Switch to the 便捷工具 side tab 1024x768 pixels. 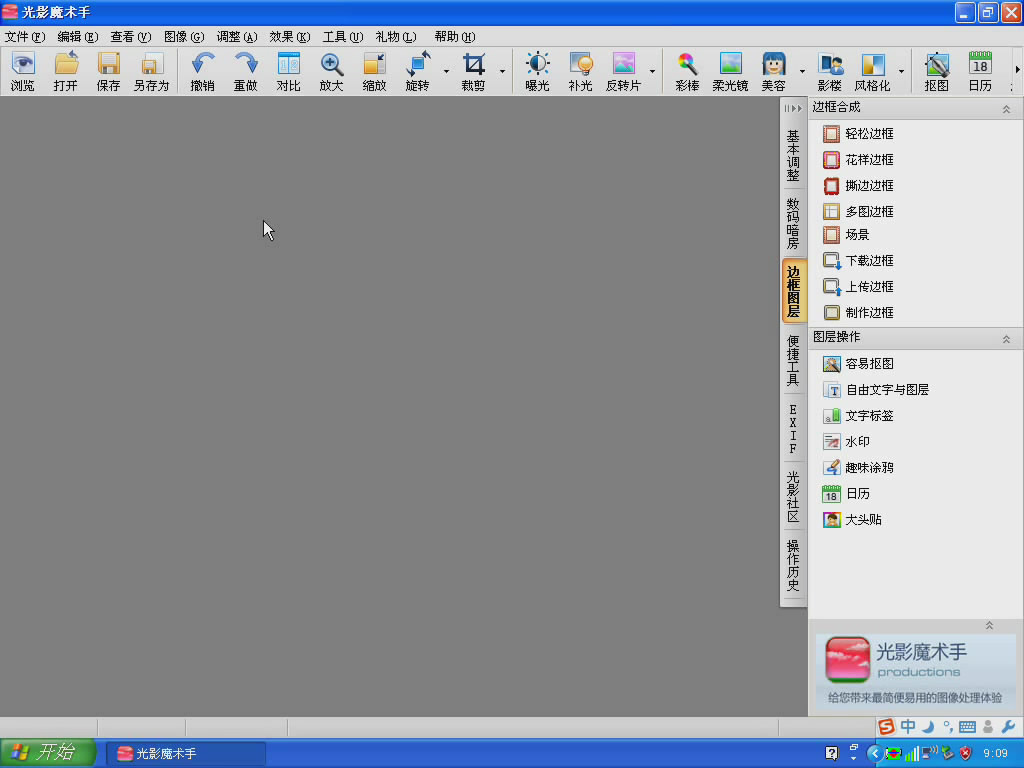(793, 360)
